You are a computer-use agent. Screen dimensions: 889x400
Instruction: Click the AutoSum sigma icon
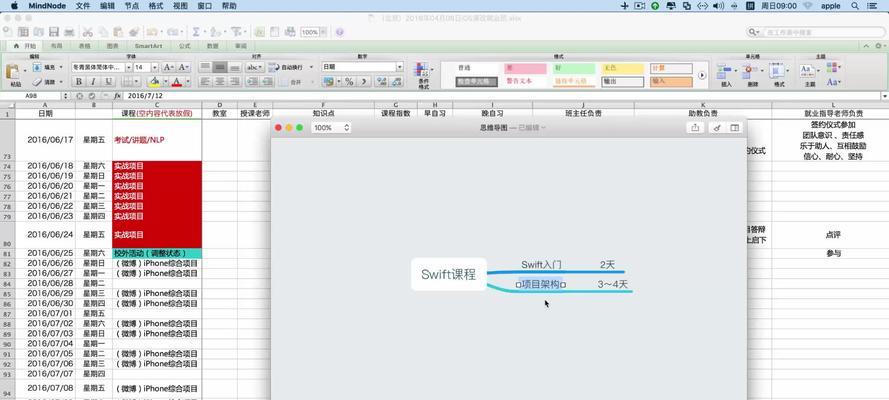click(x=196, y=32)
